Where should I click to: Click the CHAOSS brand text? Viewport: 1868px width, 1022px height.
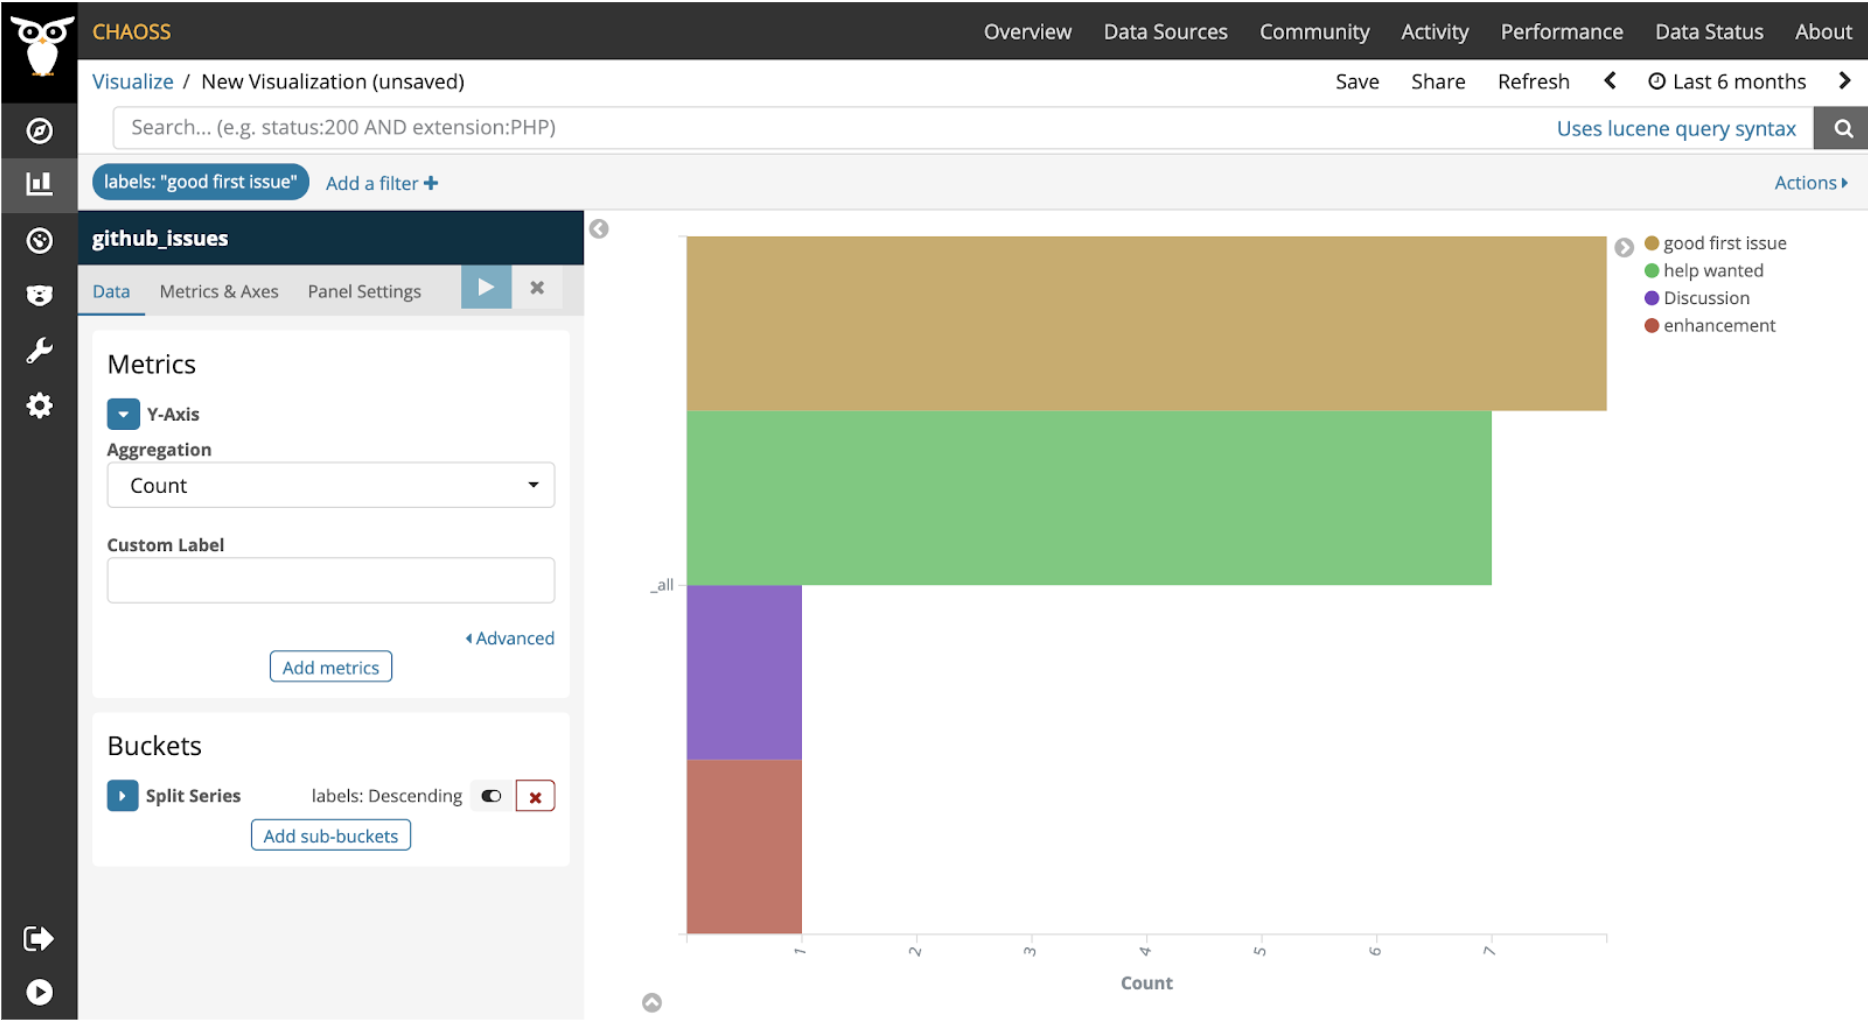point(132,32)
